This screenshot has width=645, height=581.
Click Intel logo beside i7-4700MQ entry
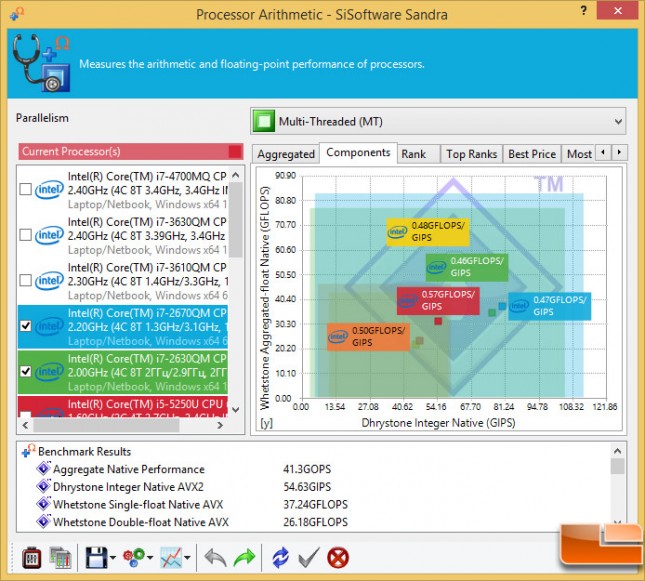pyautogui.click(x=49, y=190)
